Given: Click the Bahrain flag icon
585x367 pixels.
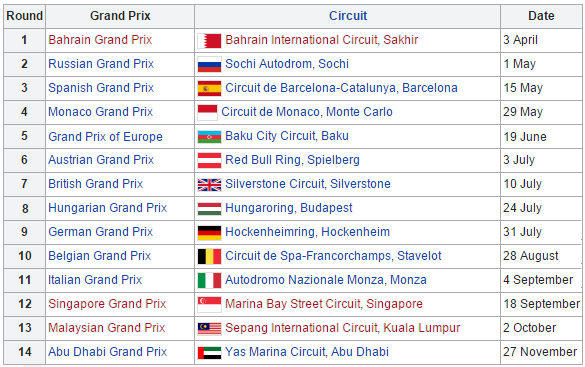Looking at the screenshot, I should [209, 41].
